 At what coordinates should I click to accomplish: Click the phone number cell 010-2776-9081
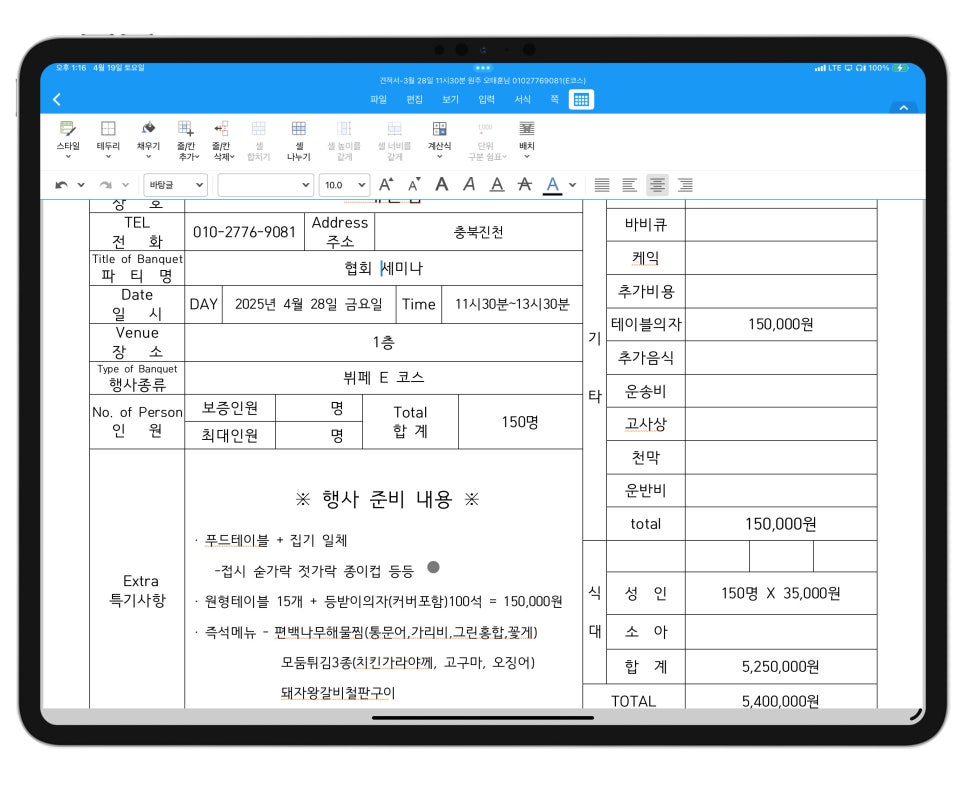pos(245,232)
